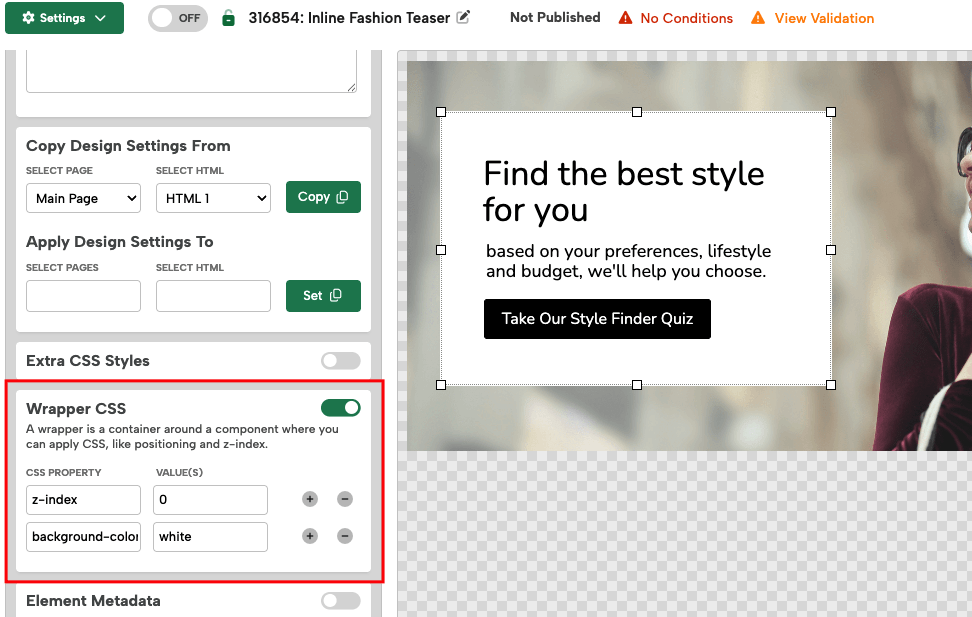Click the green Set button
This screenshot has height=617, width=972.
click(323, 295)
